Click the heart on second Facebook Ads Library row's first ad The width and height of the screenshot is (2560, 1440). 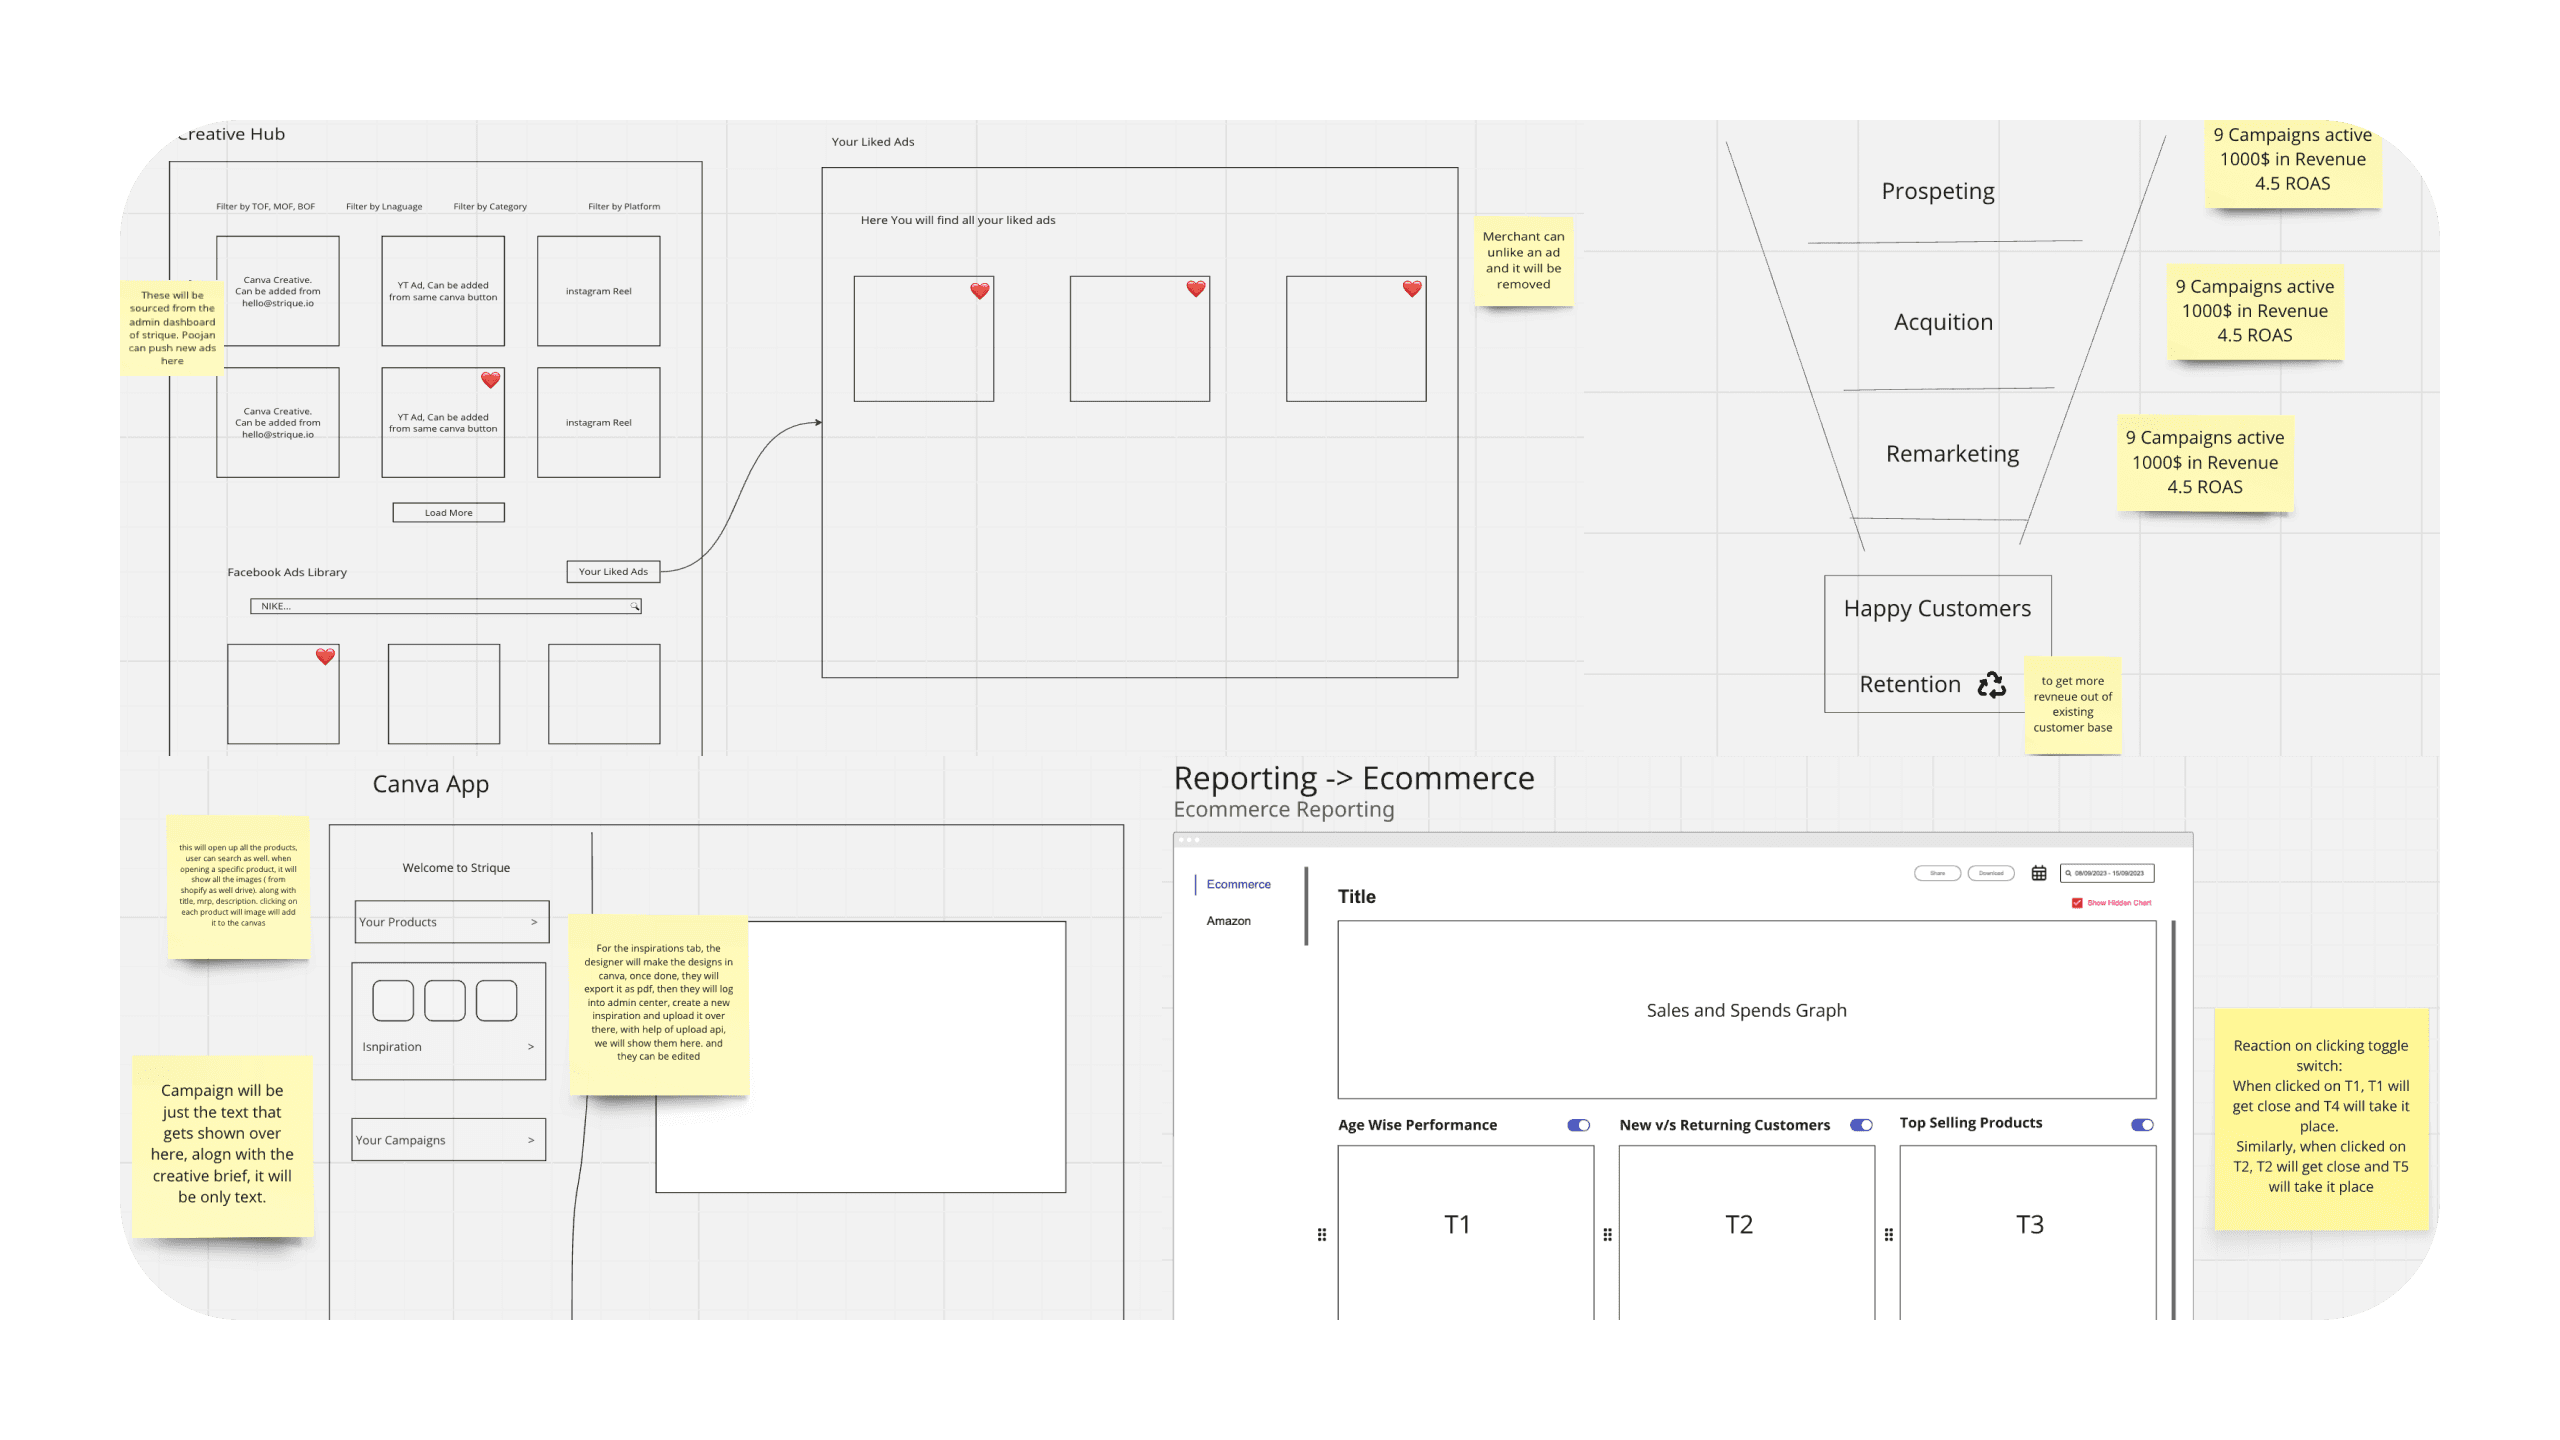click(325, 657)
